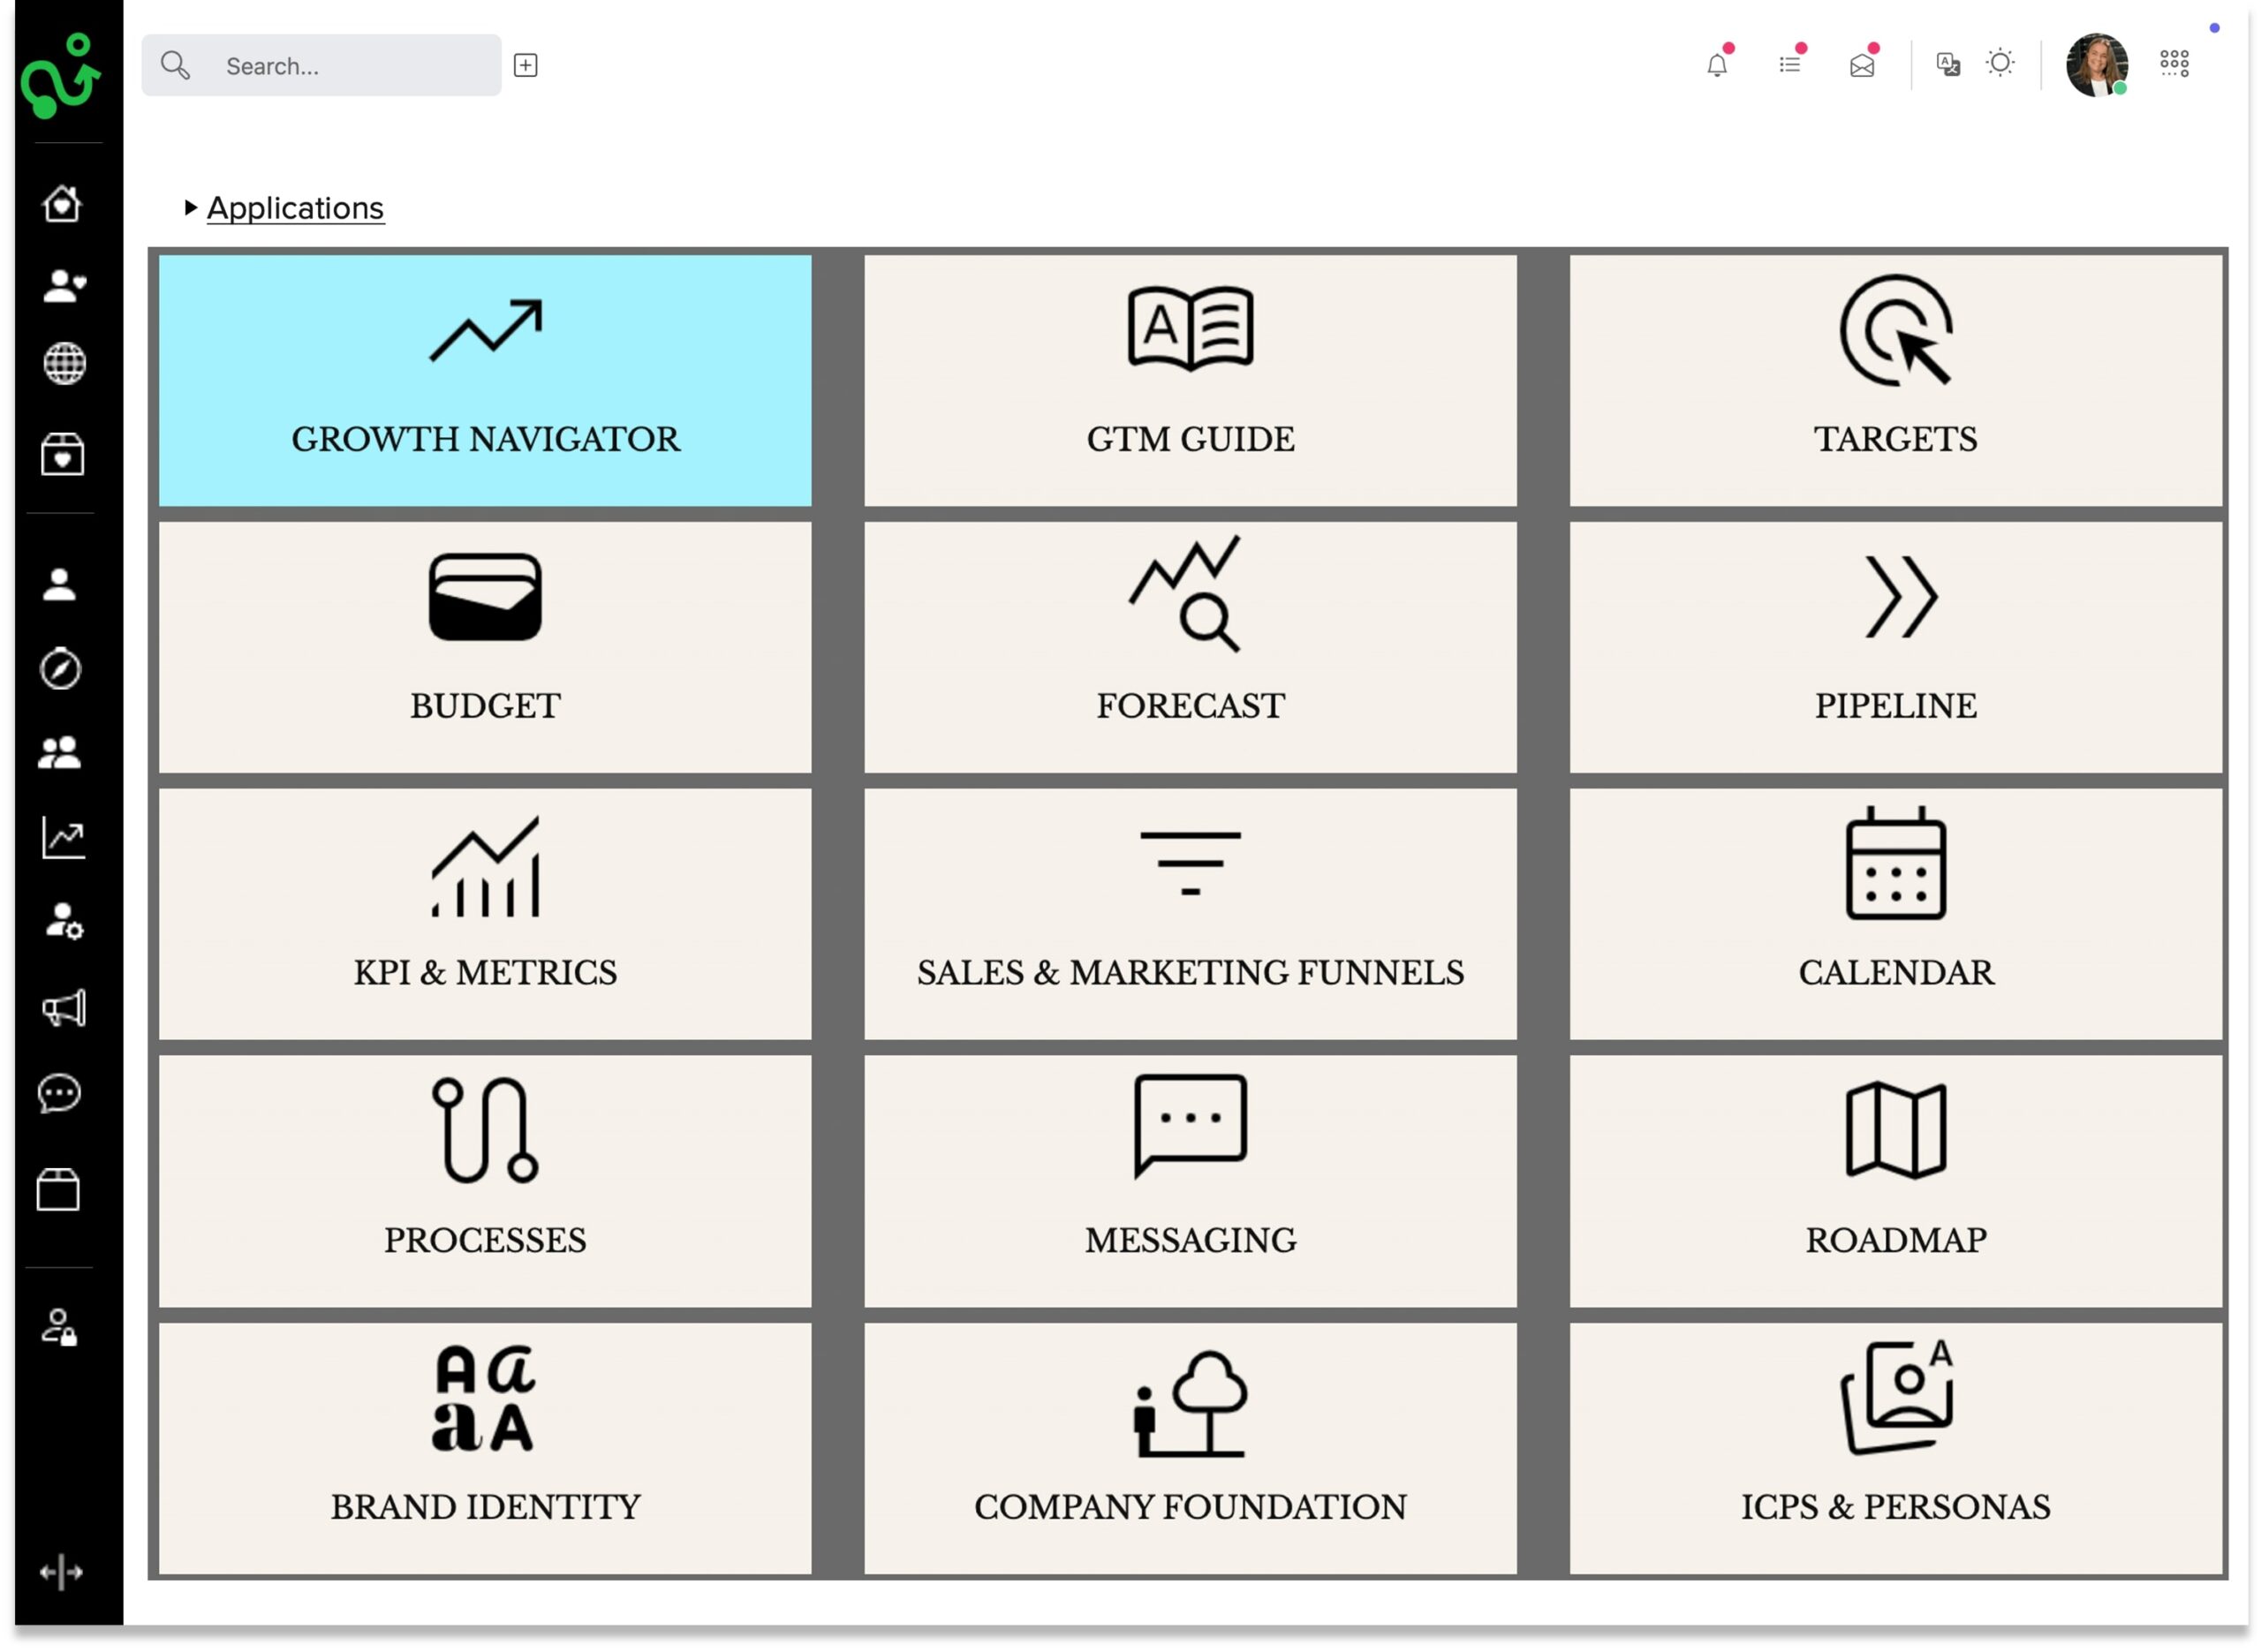Image resolution: width=2261 pixels, height=1652 pixels.
Task: Click the translate language icon
Action: pos(1949,65)
